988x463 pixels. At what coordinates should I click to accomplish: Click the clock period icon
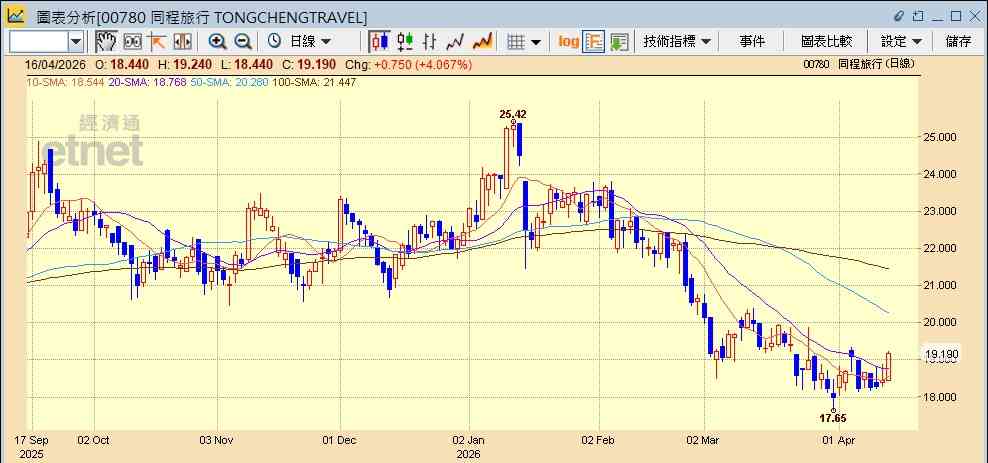coord(274,42)
